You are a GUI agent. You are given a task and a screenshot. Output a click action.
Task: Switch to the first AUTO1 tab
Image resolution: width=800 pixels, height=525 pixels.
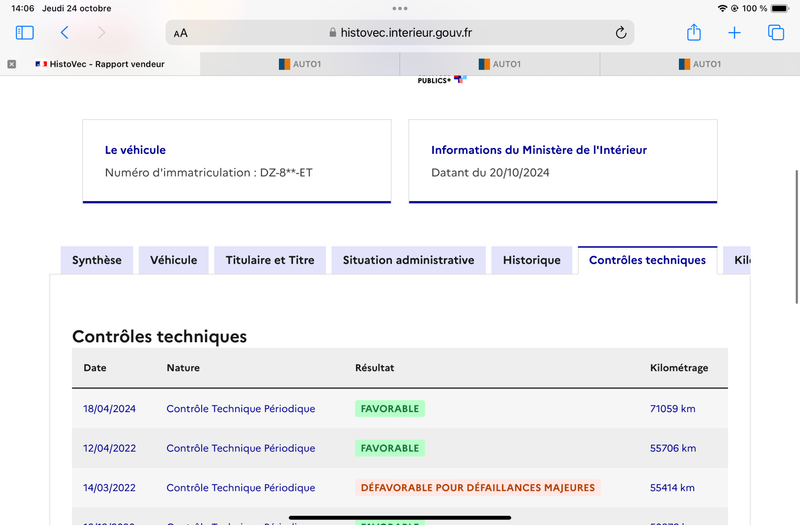pos(300,64)
